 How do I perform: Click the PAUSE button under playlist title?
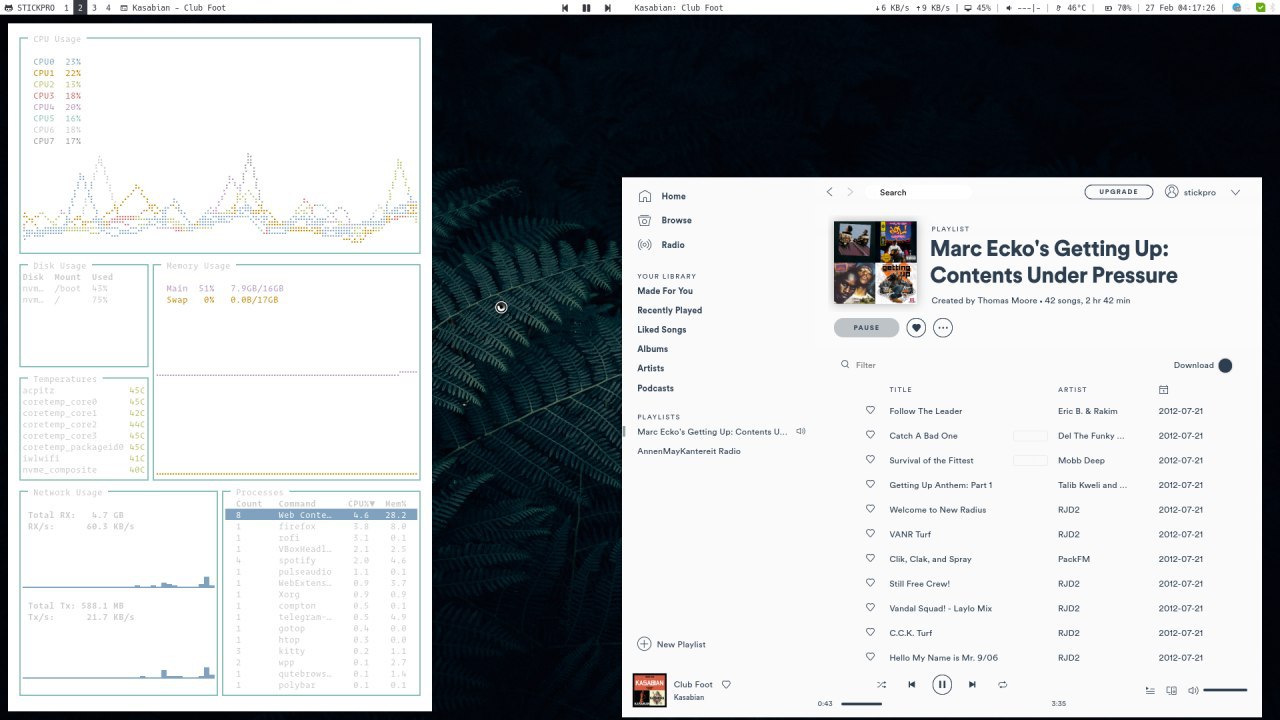click(866, 327)
